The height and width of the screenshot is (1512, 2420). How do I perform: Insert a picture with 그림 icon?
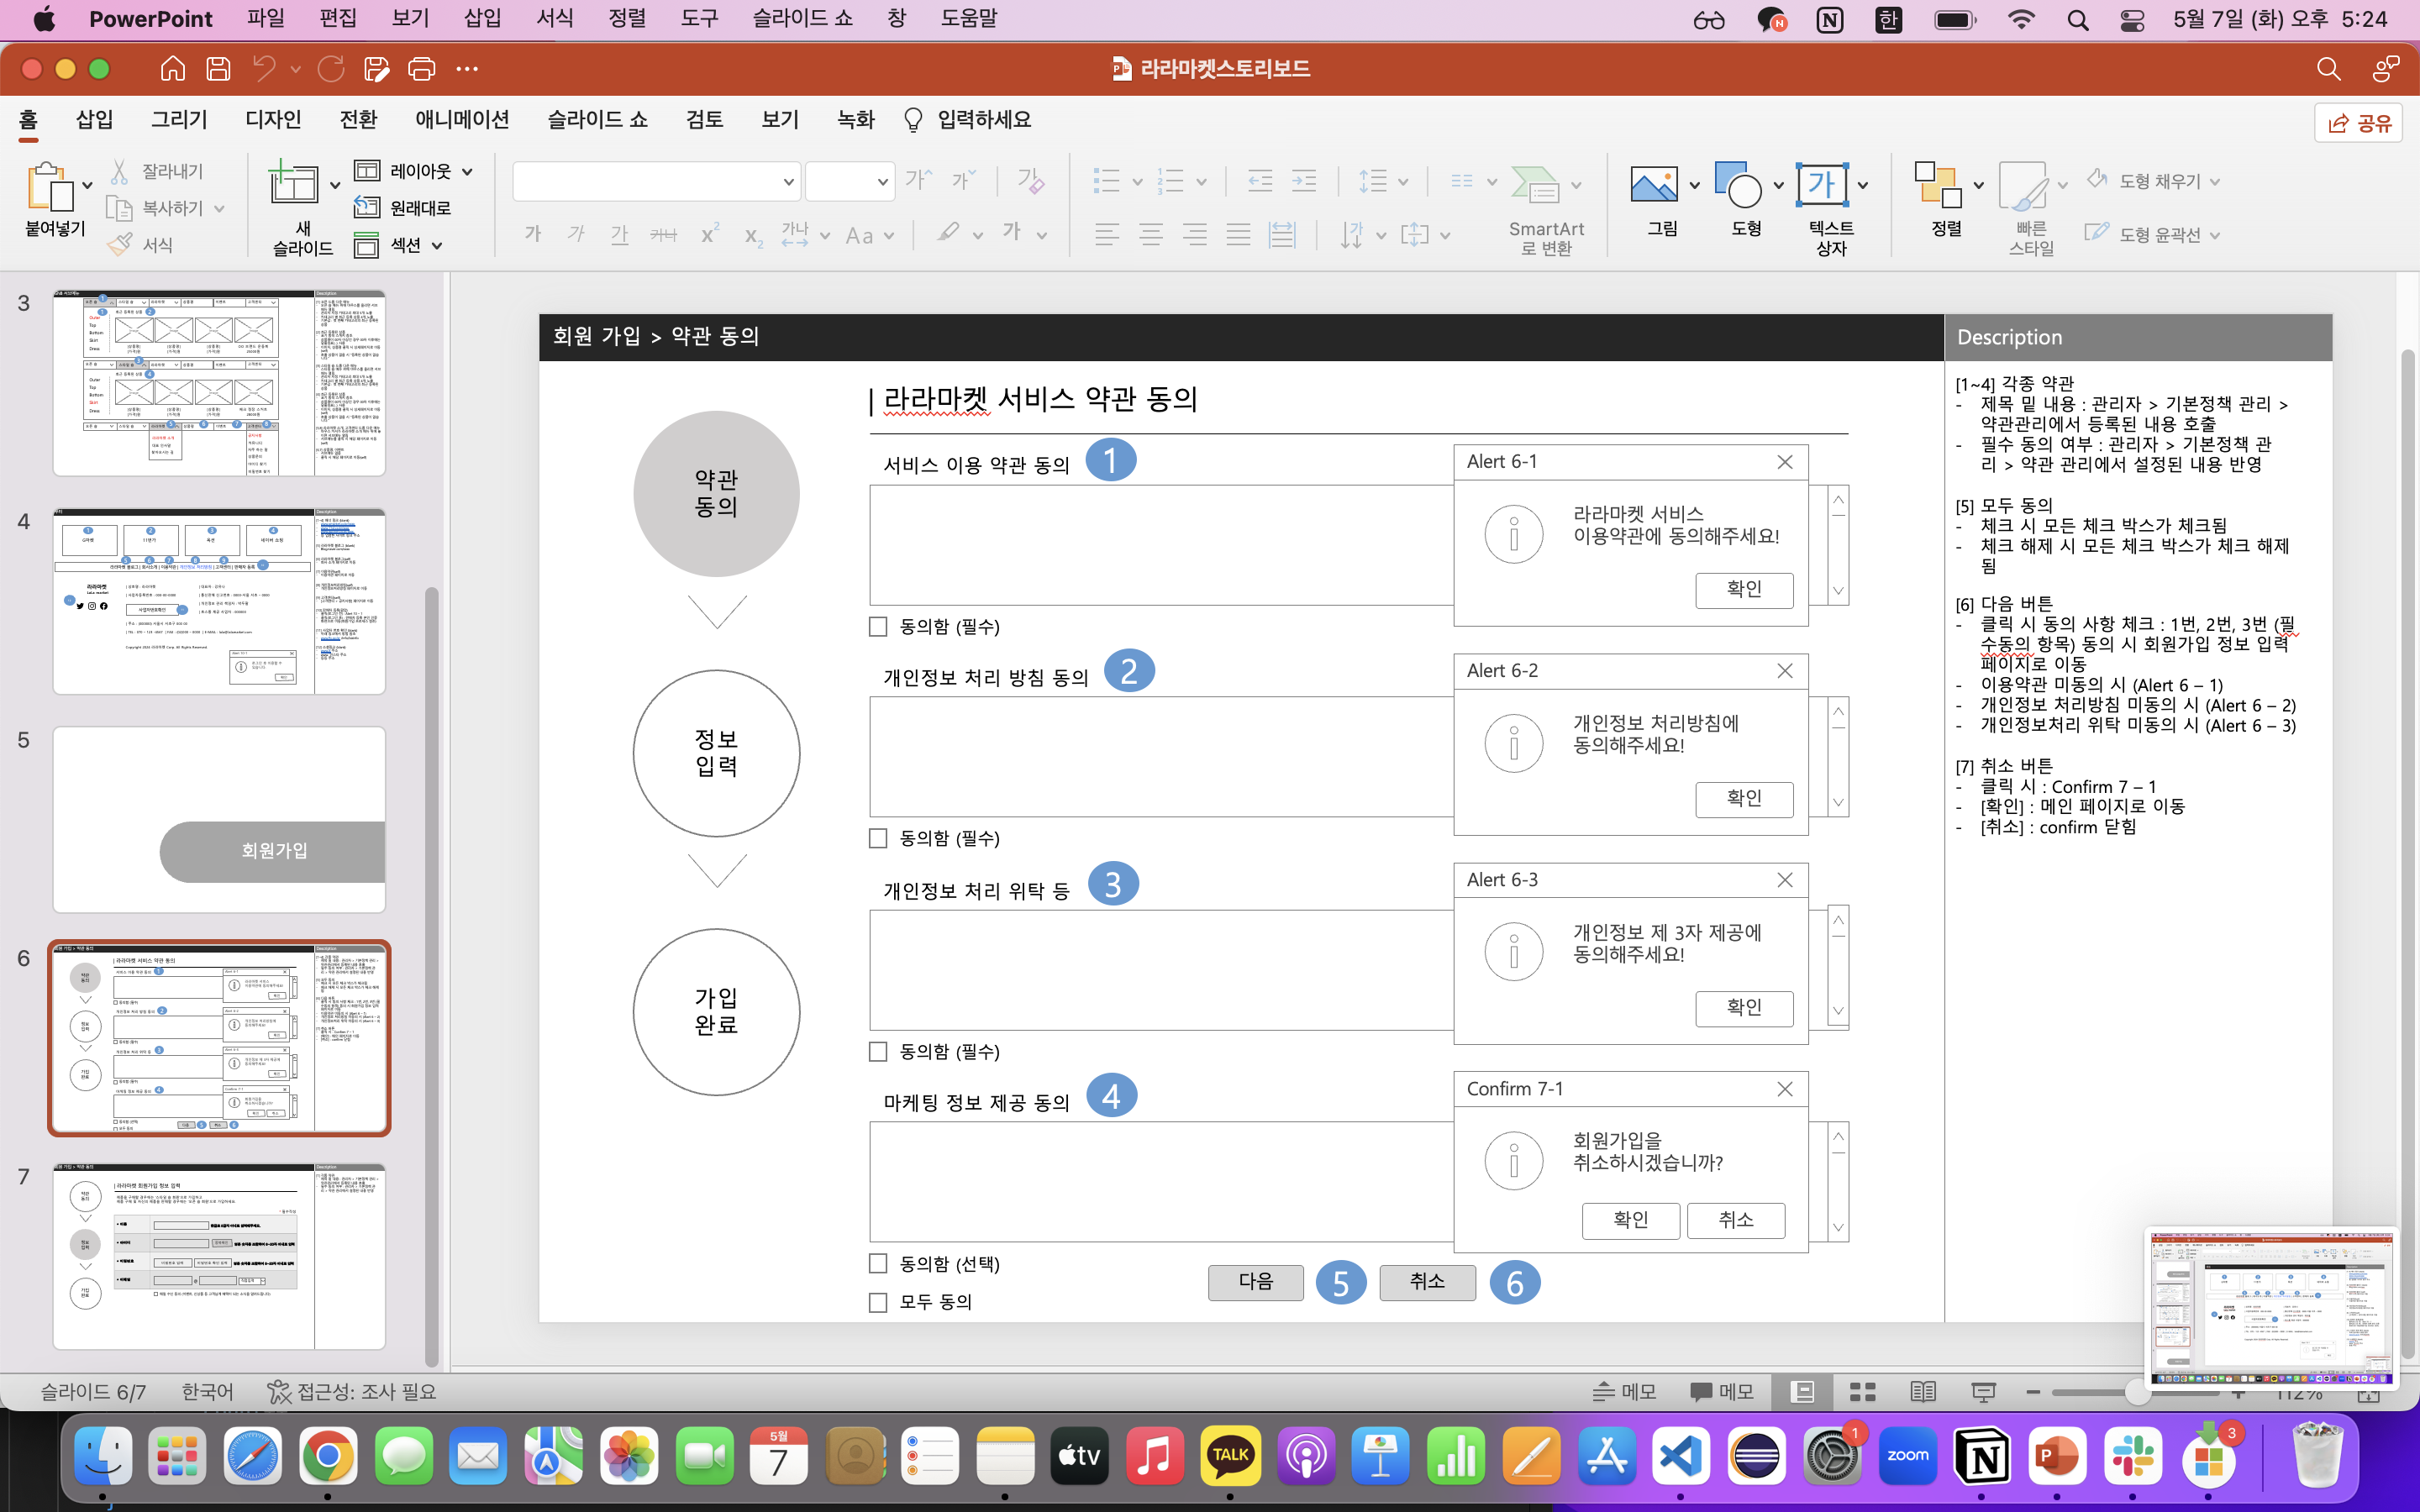click(x=1654, y=185)
